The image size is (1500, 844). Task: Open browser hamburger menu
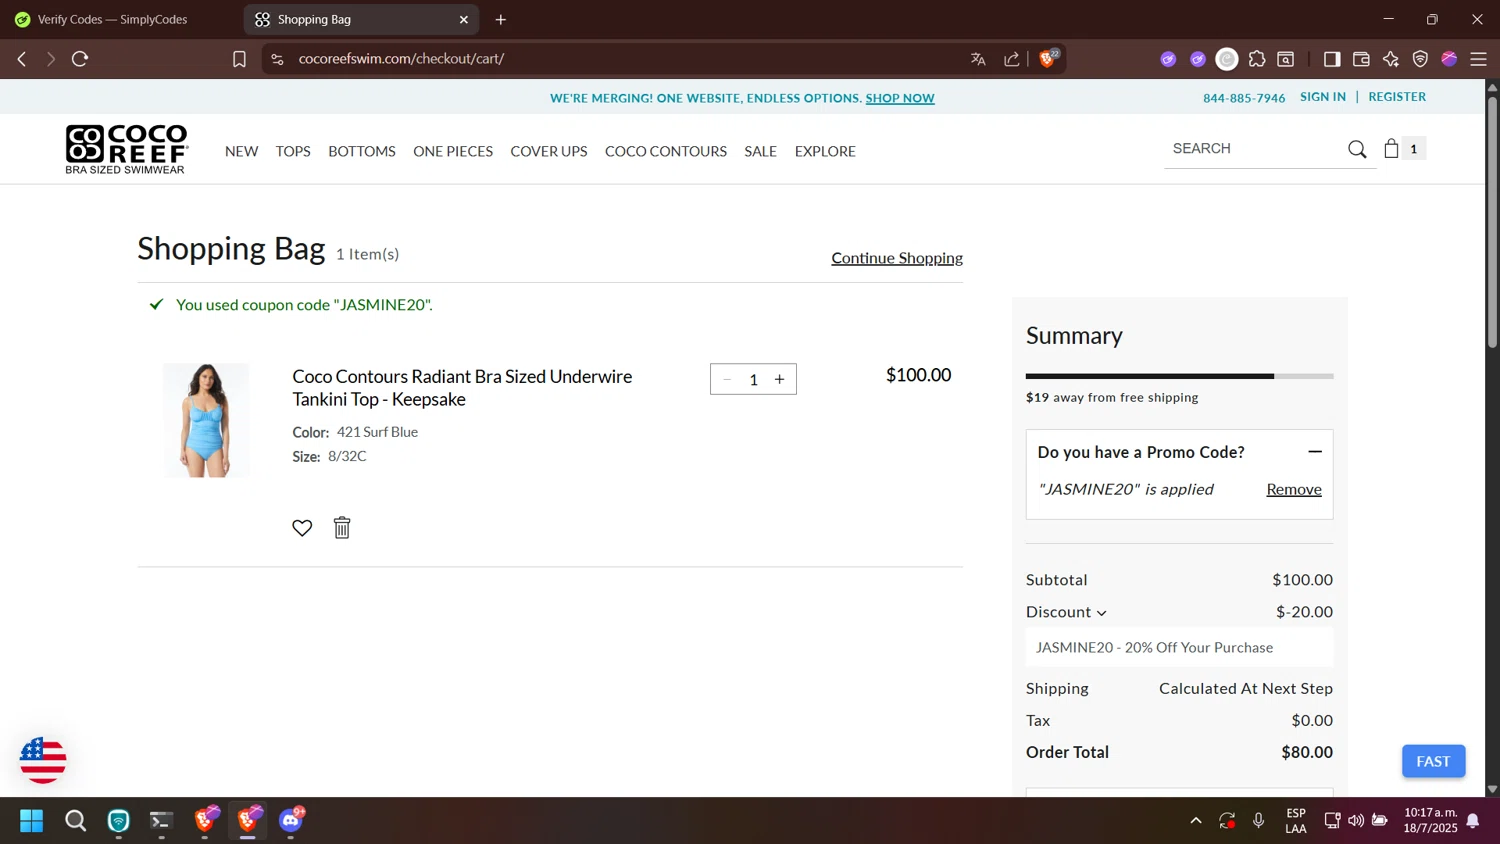1478,59
